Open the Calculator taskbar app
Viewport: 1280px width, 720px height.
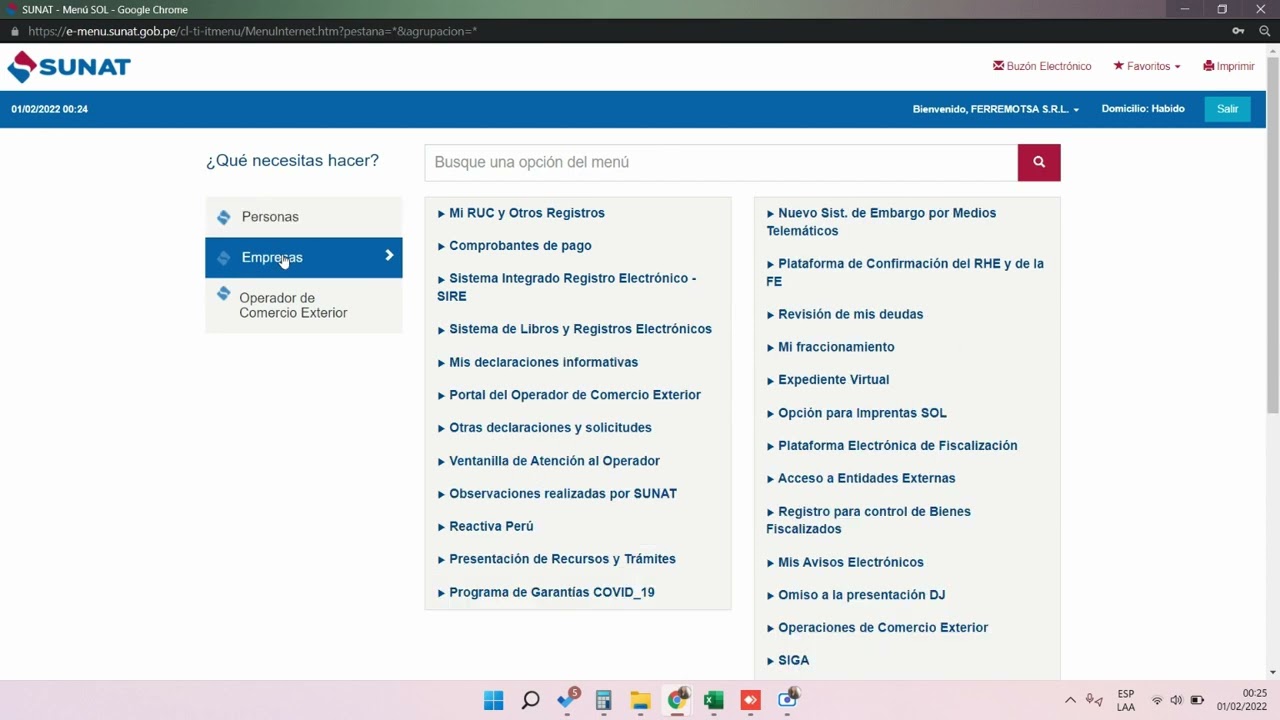click(603, 700)
